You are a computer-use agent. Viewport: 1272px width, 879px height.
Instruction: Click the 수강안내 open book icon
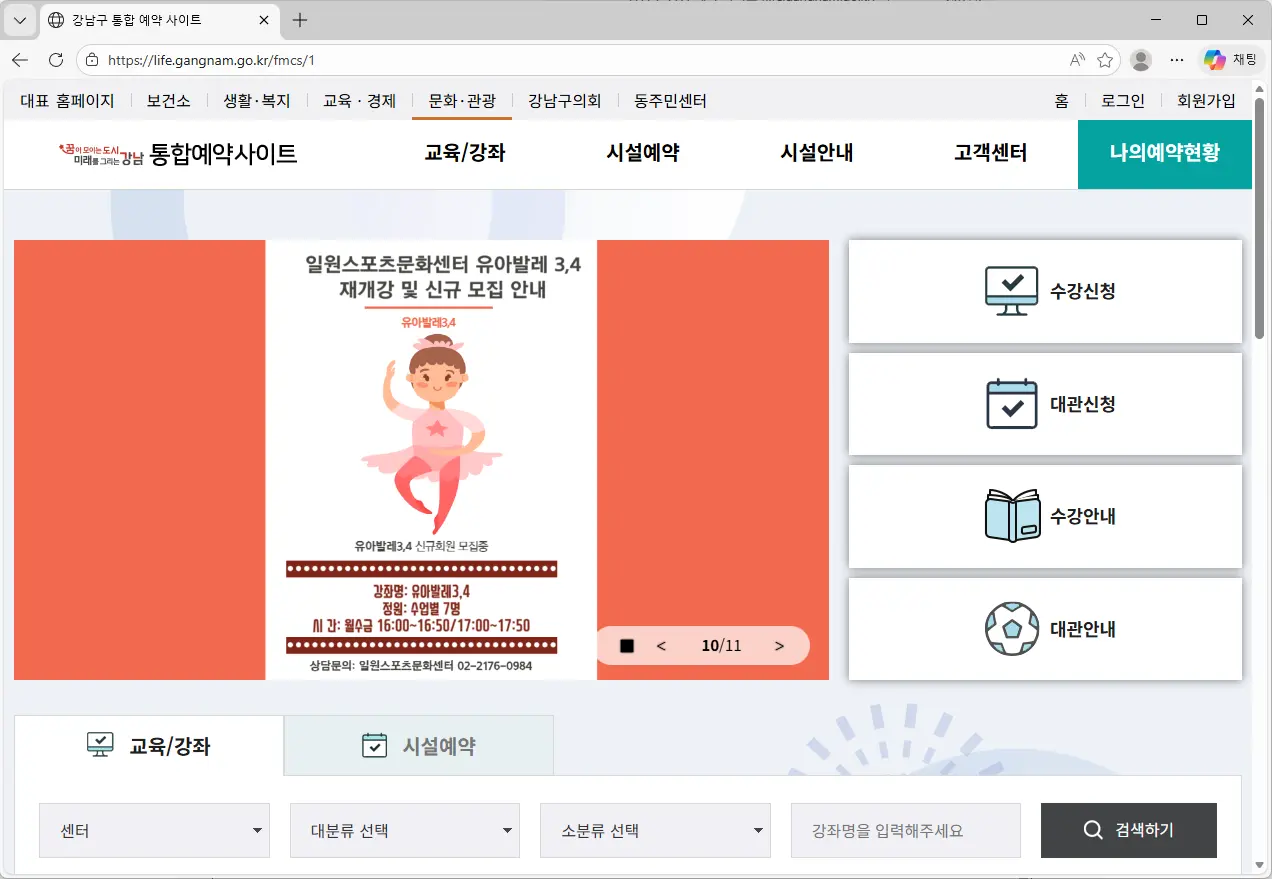tap(1011, 516)
